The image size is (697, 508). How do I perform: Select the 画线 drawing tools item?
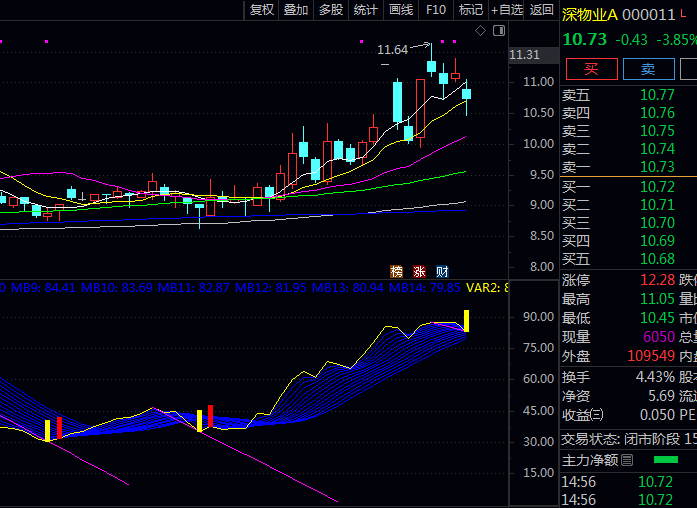point(401,10)
